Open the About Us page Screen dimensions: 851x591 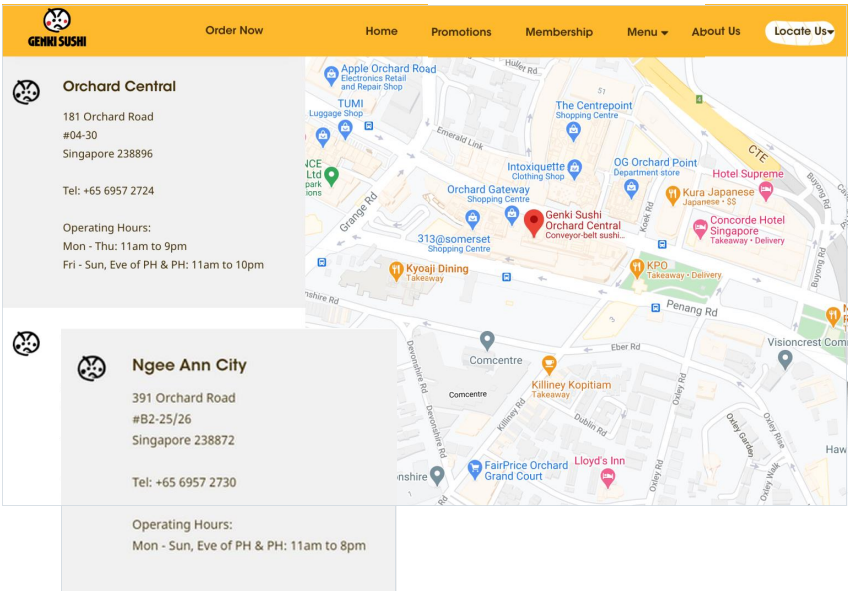click(715, 31)
